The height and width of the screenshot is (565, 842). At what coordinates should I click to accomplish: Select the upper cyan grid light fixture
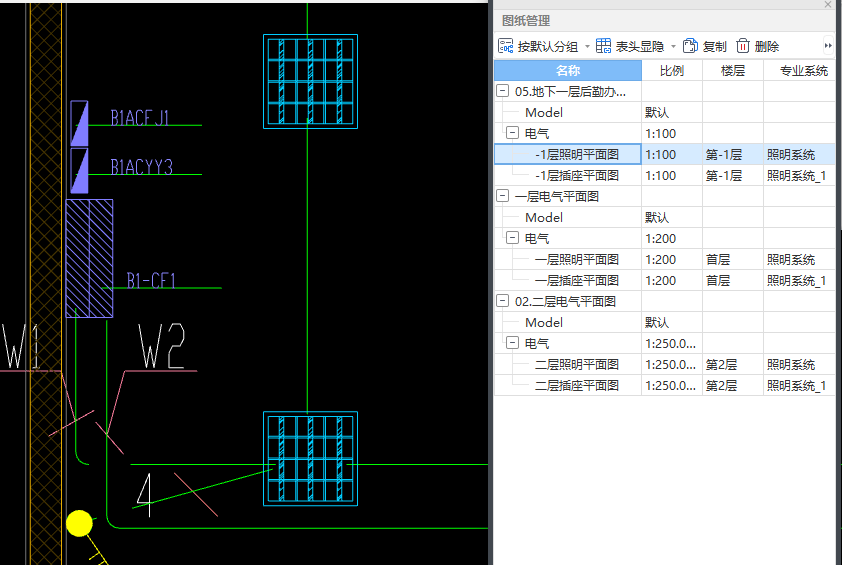[x=310, y=82]
